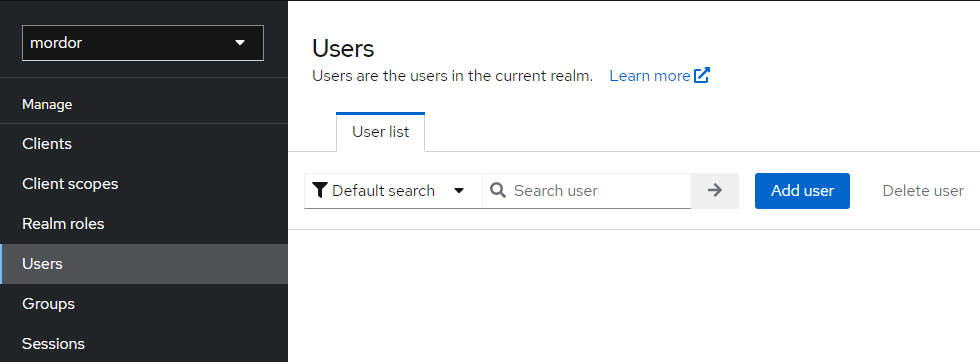Screen dimensions: 980x362
Task: Open Realm roles section
Action: click(x=144, y=224)
